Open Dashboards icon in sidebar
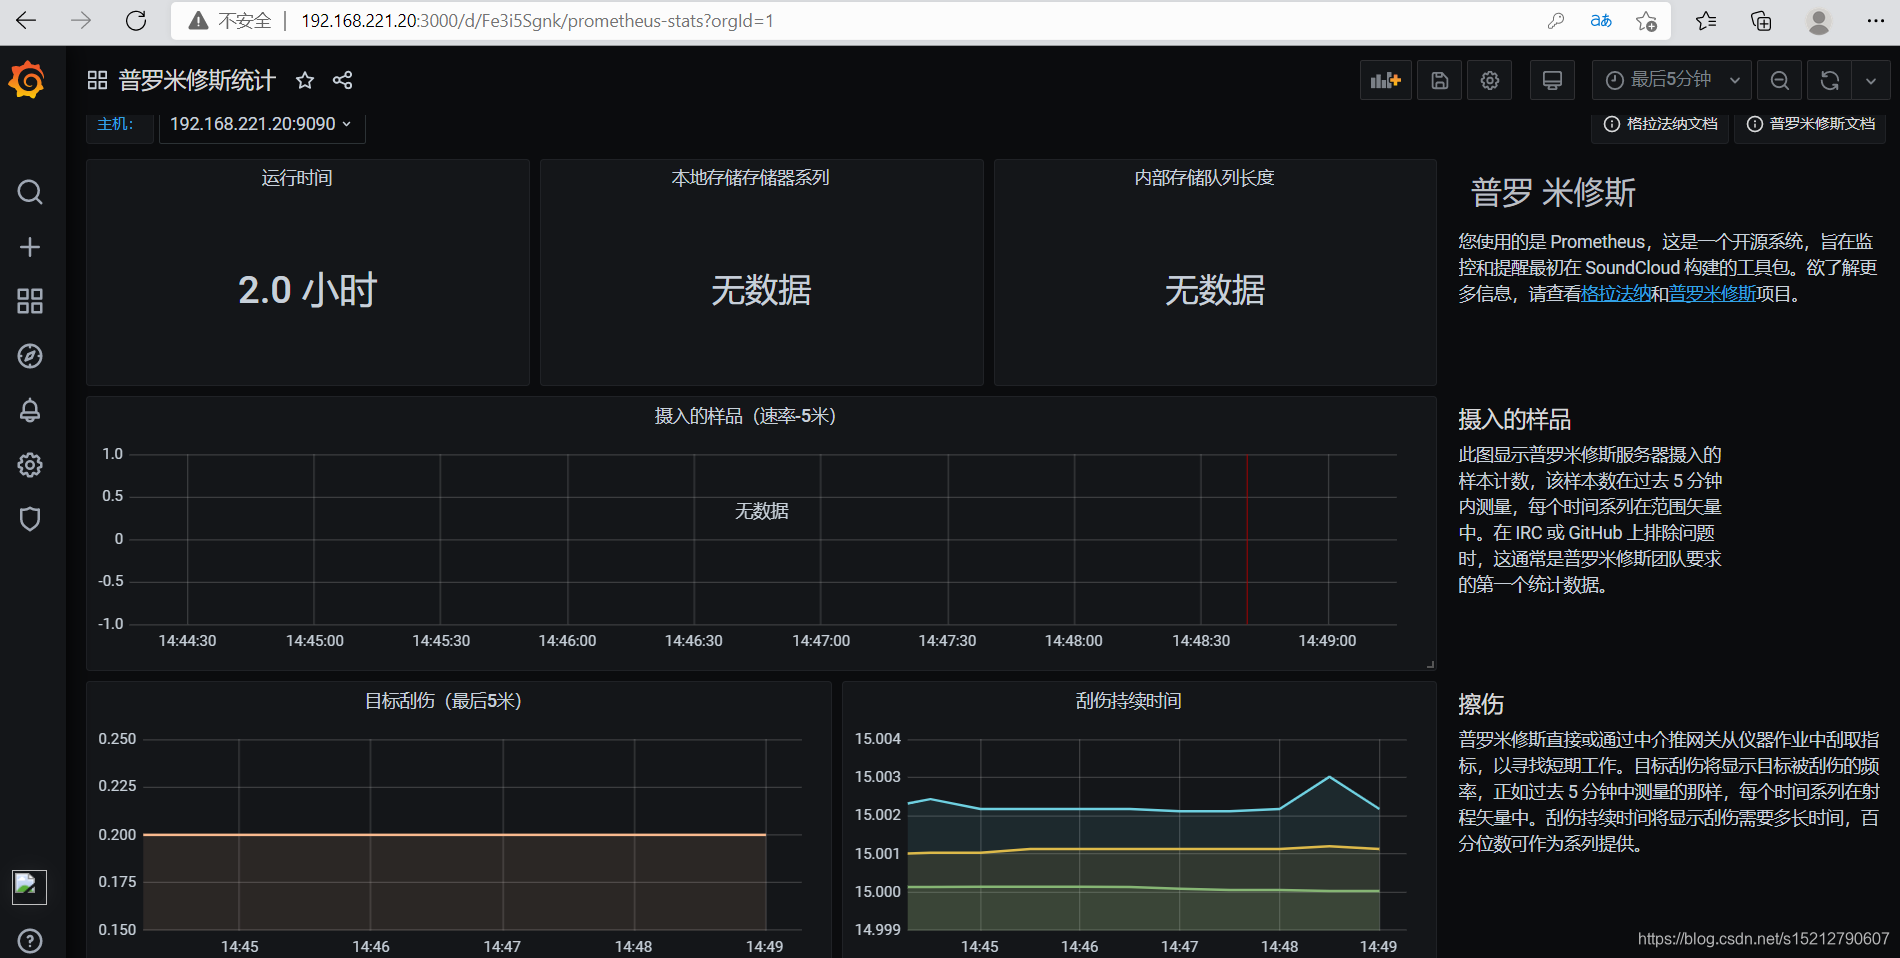The width and height of the screenshot is (1900, 958). pos(30,301)
